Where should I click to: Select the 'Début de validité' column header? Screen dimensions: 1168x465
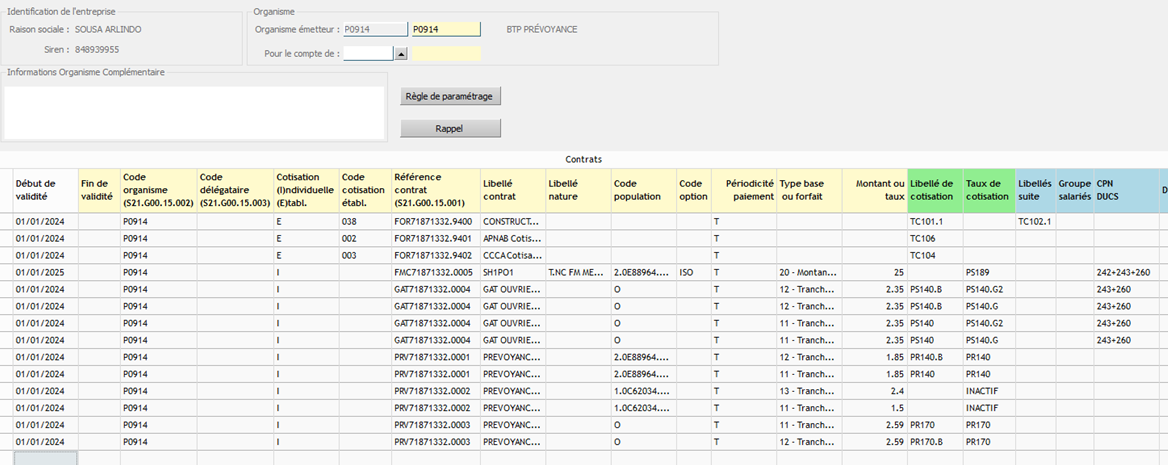coord(45,190)
